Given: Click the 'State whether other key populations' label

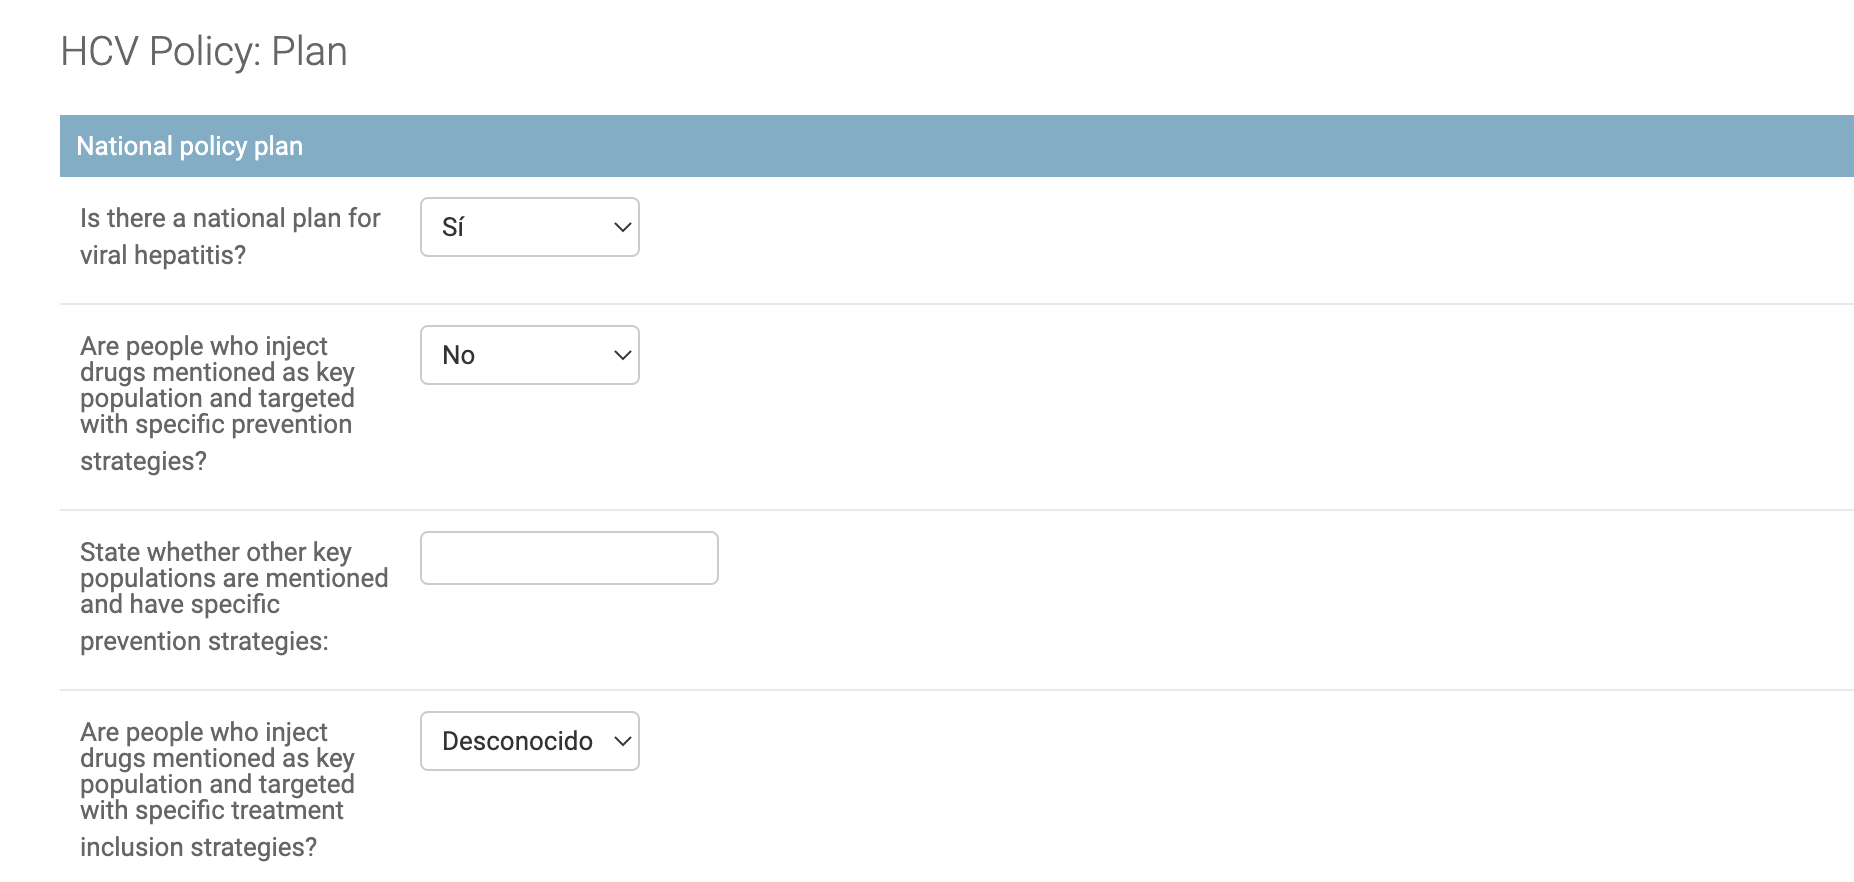Looking at the screenshot, I should click(x=234, y=596).
